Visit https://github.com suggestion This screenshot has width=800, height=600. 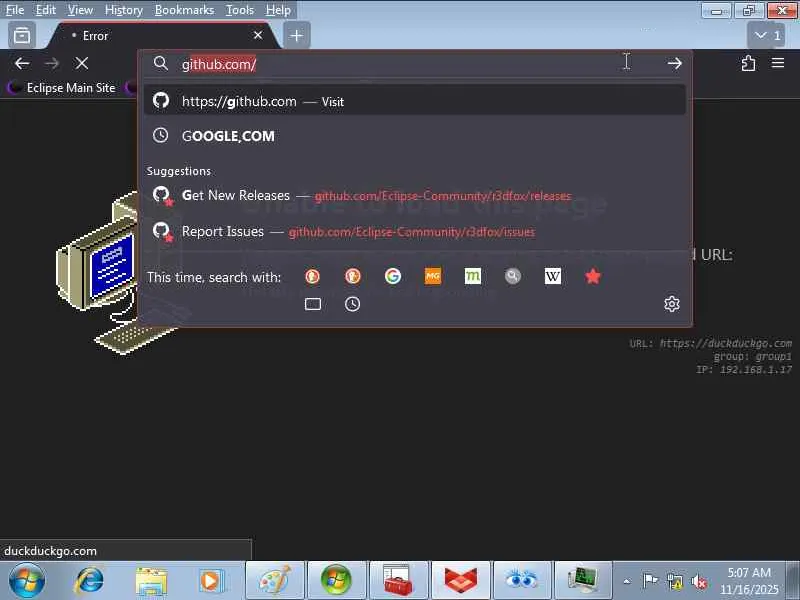click(x=415, y=101)
